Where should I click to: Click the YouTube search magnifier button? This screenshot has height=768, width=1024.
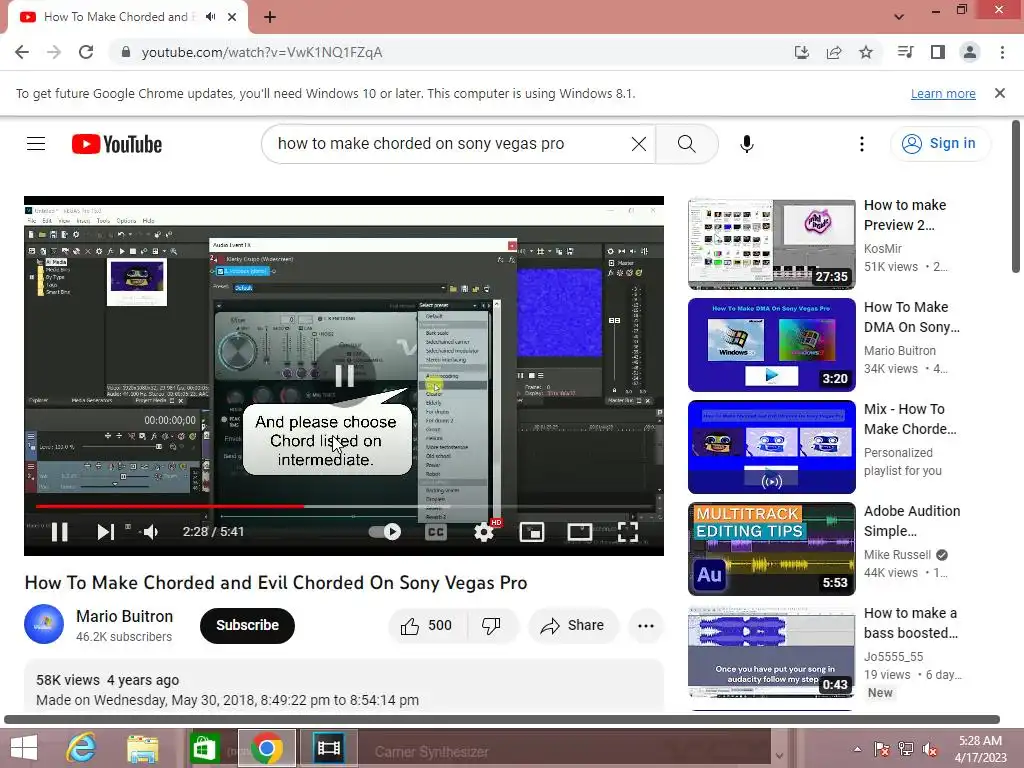(x=686, y=144)
